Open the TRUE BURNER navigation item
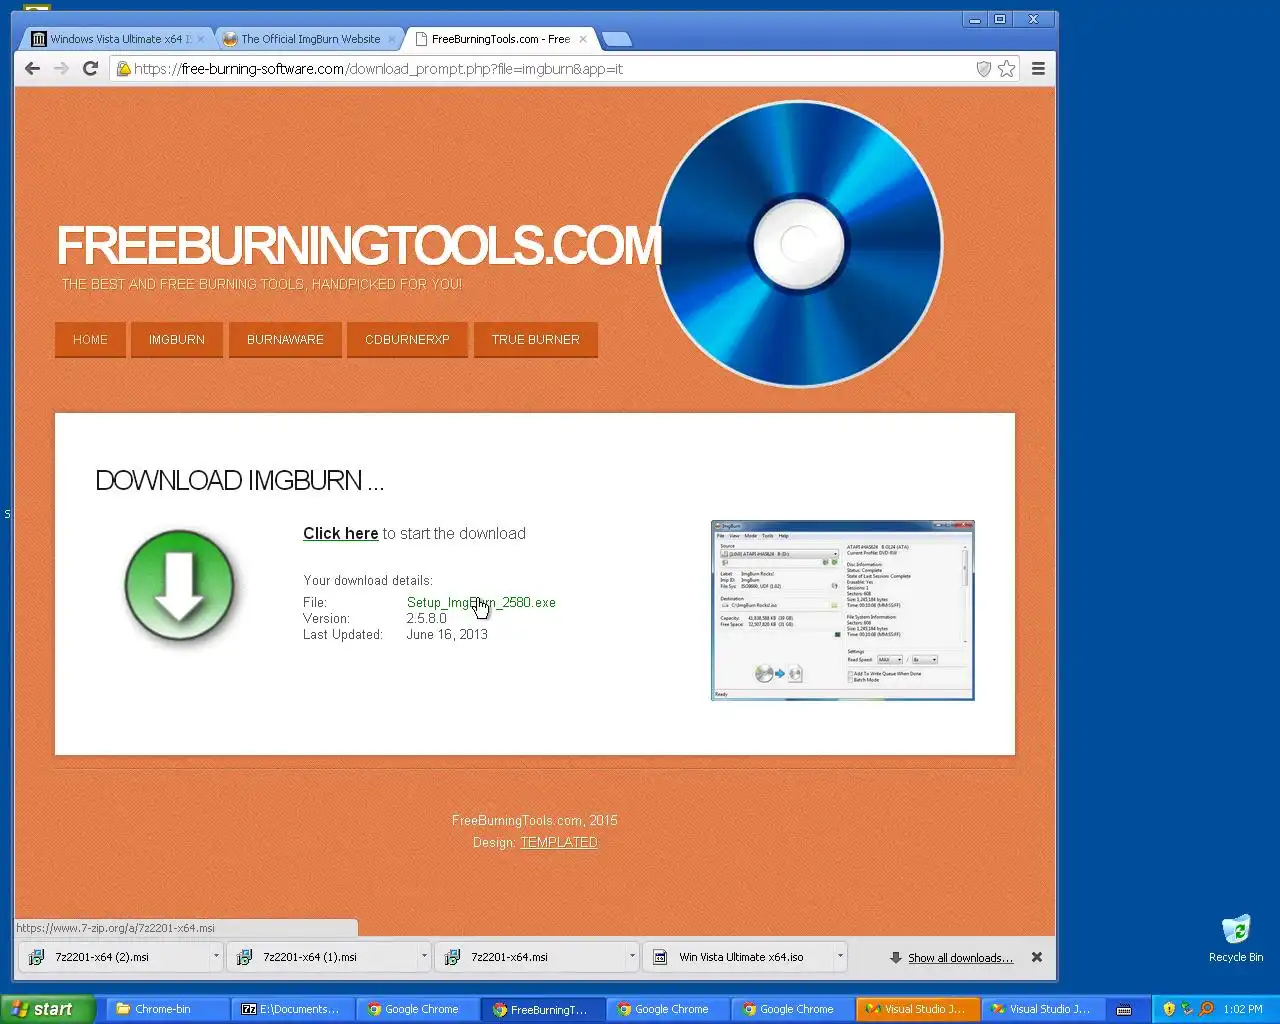This screenshot has height=1024, width=1280. [535, 340]
